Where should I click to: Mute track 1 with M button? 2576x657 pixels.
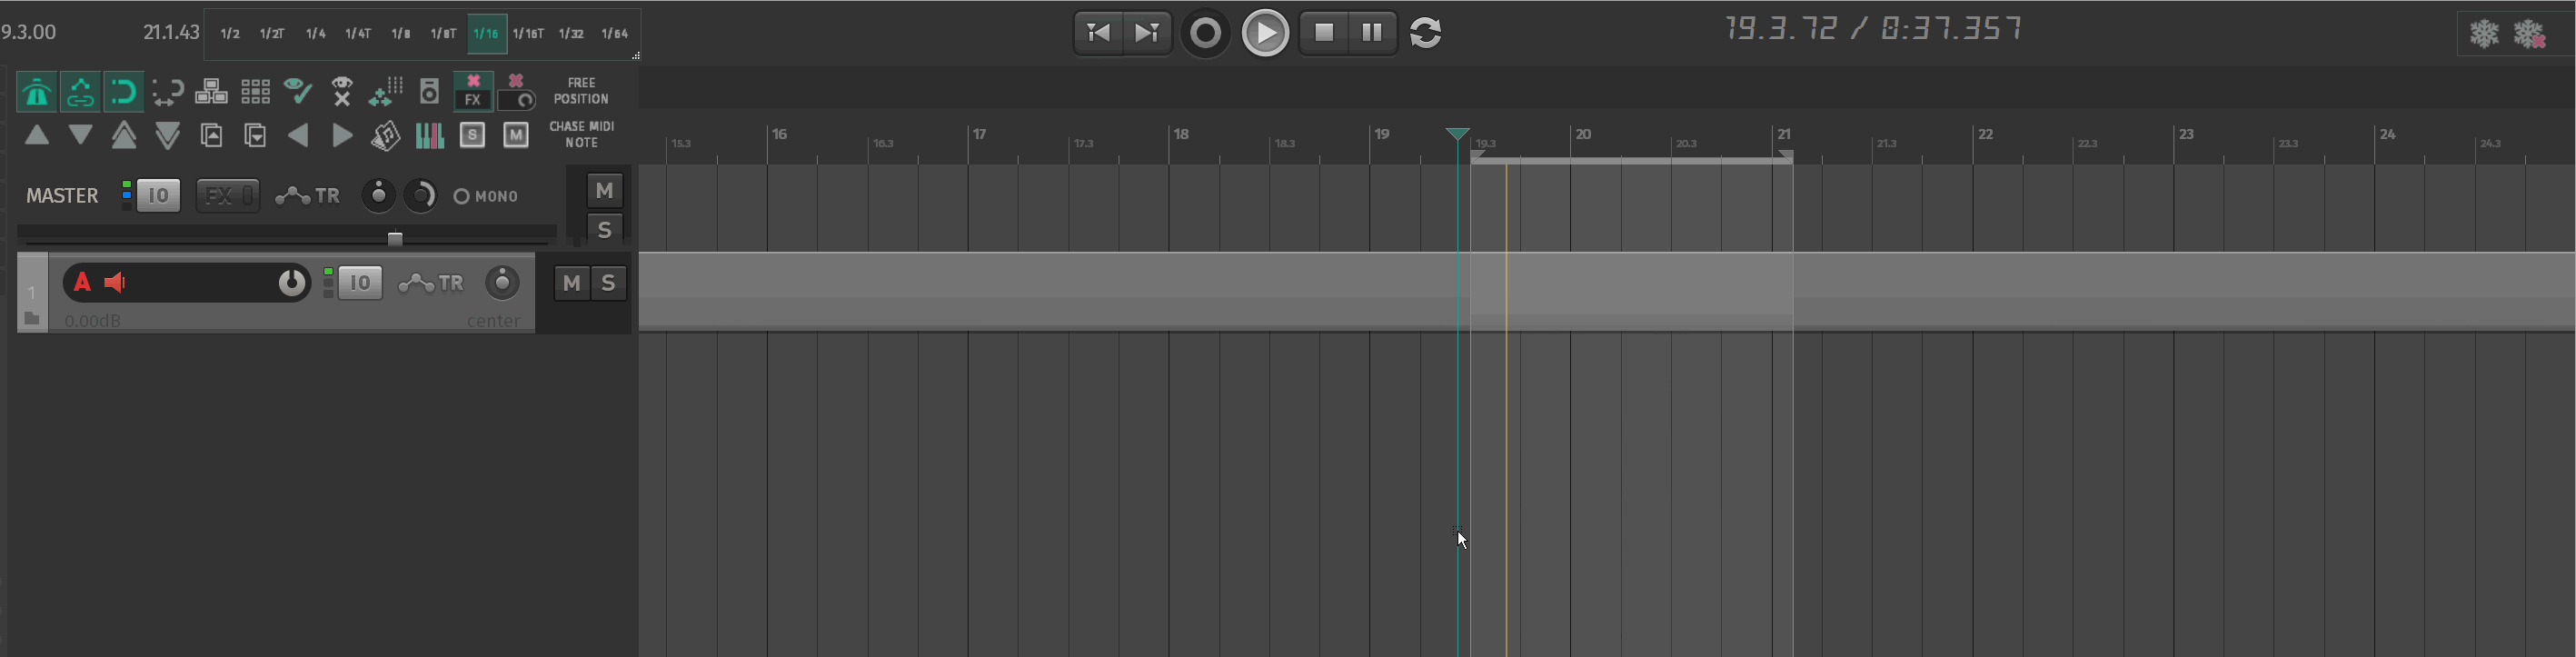571,284
